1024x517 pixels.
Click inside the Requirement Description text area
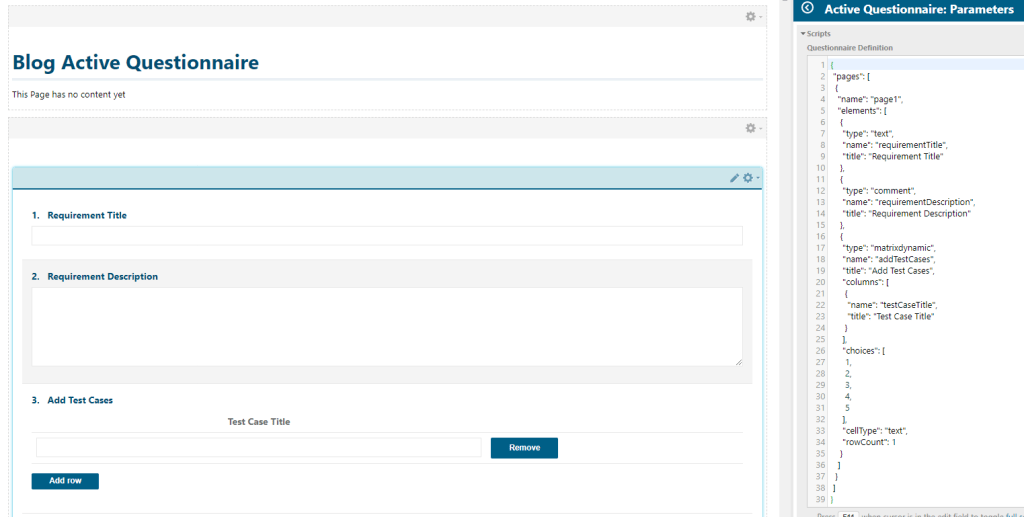(387, 326)
